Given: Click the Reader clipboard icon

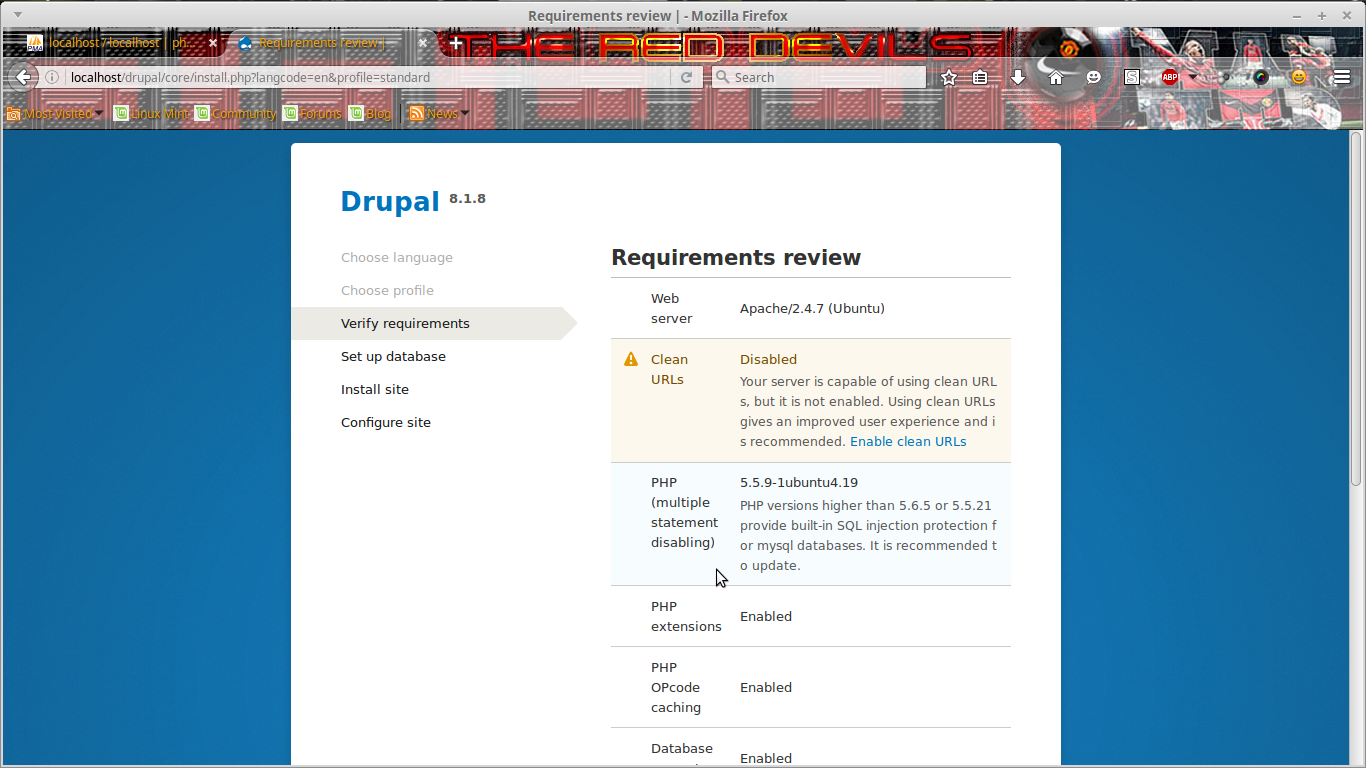Looking at the screenshot, I should point(981,76).
